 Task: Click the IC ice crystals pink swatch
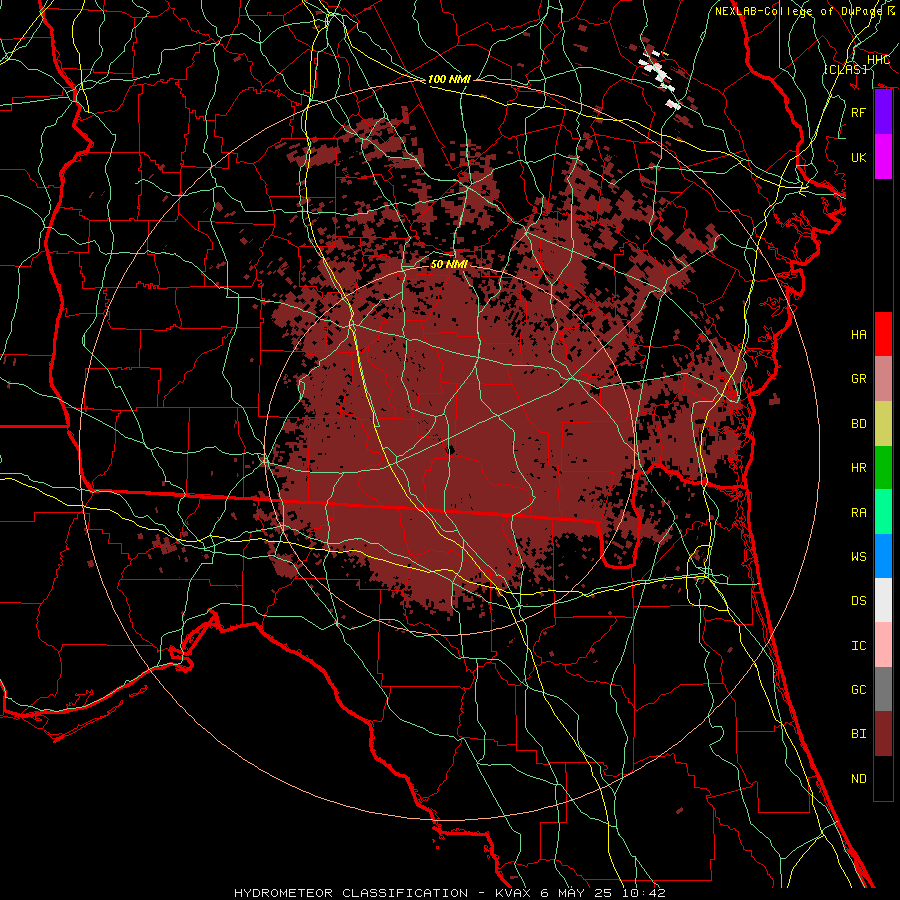pyautogui.click(x=883, y=645)
